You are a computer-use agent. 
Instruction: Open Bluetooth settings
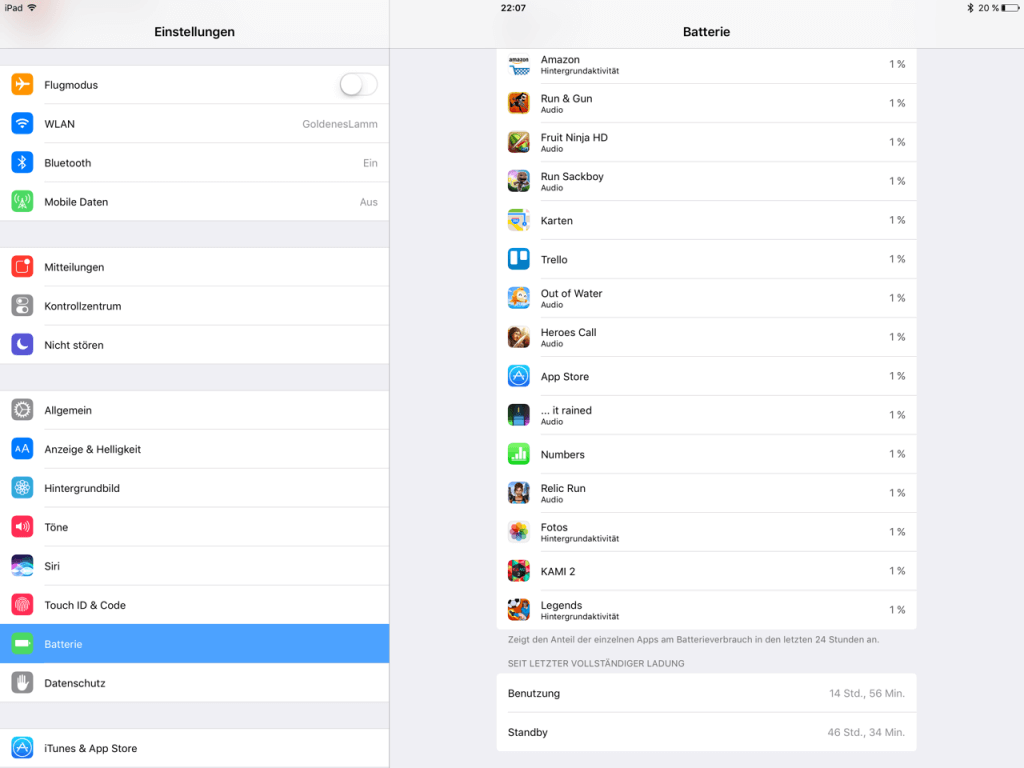point(195,163)
